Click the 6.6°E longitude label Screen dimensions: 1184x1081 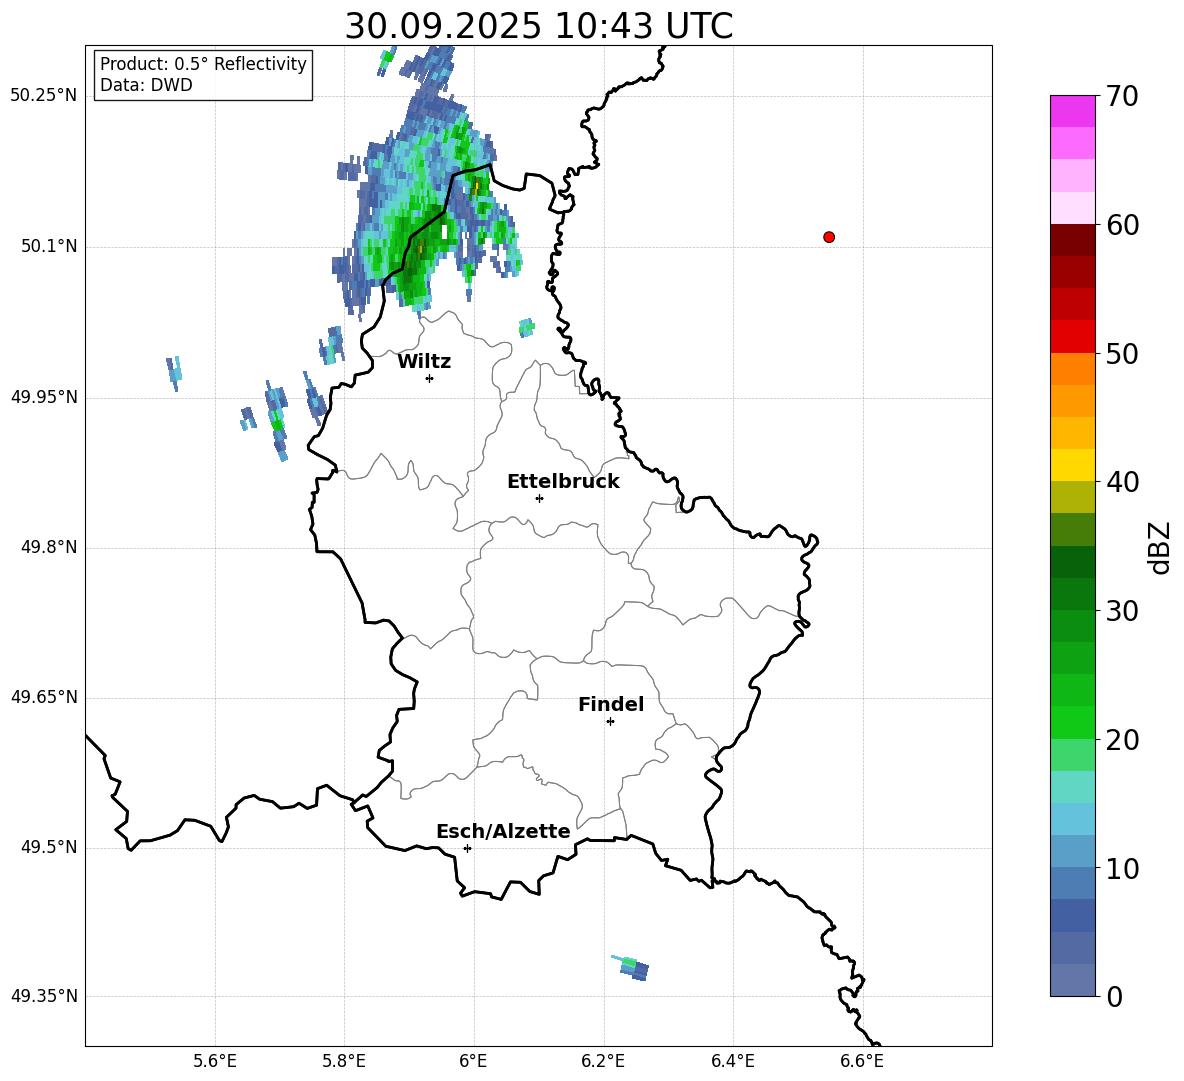(x=862, y=1061)
